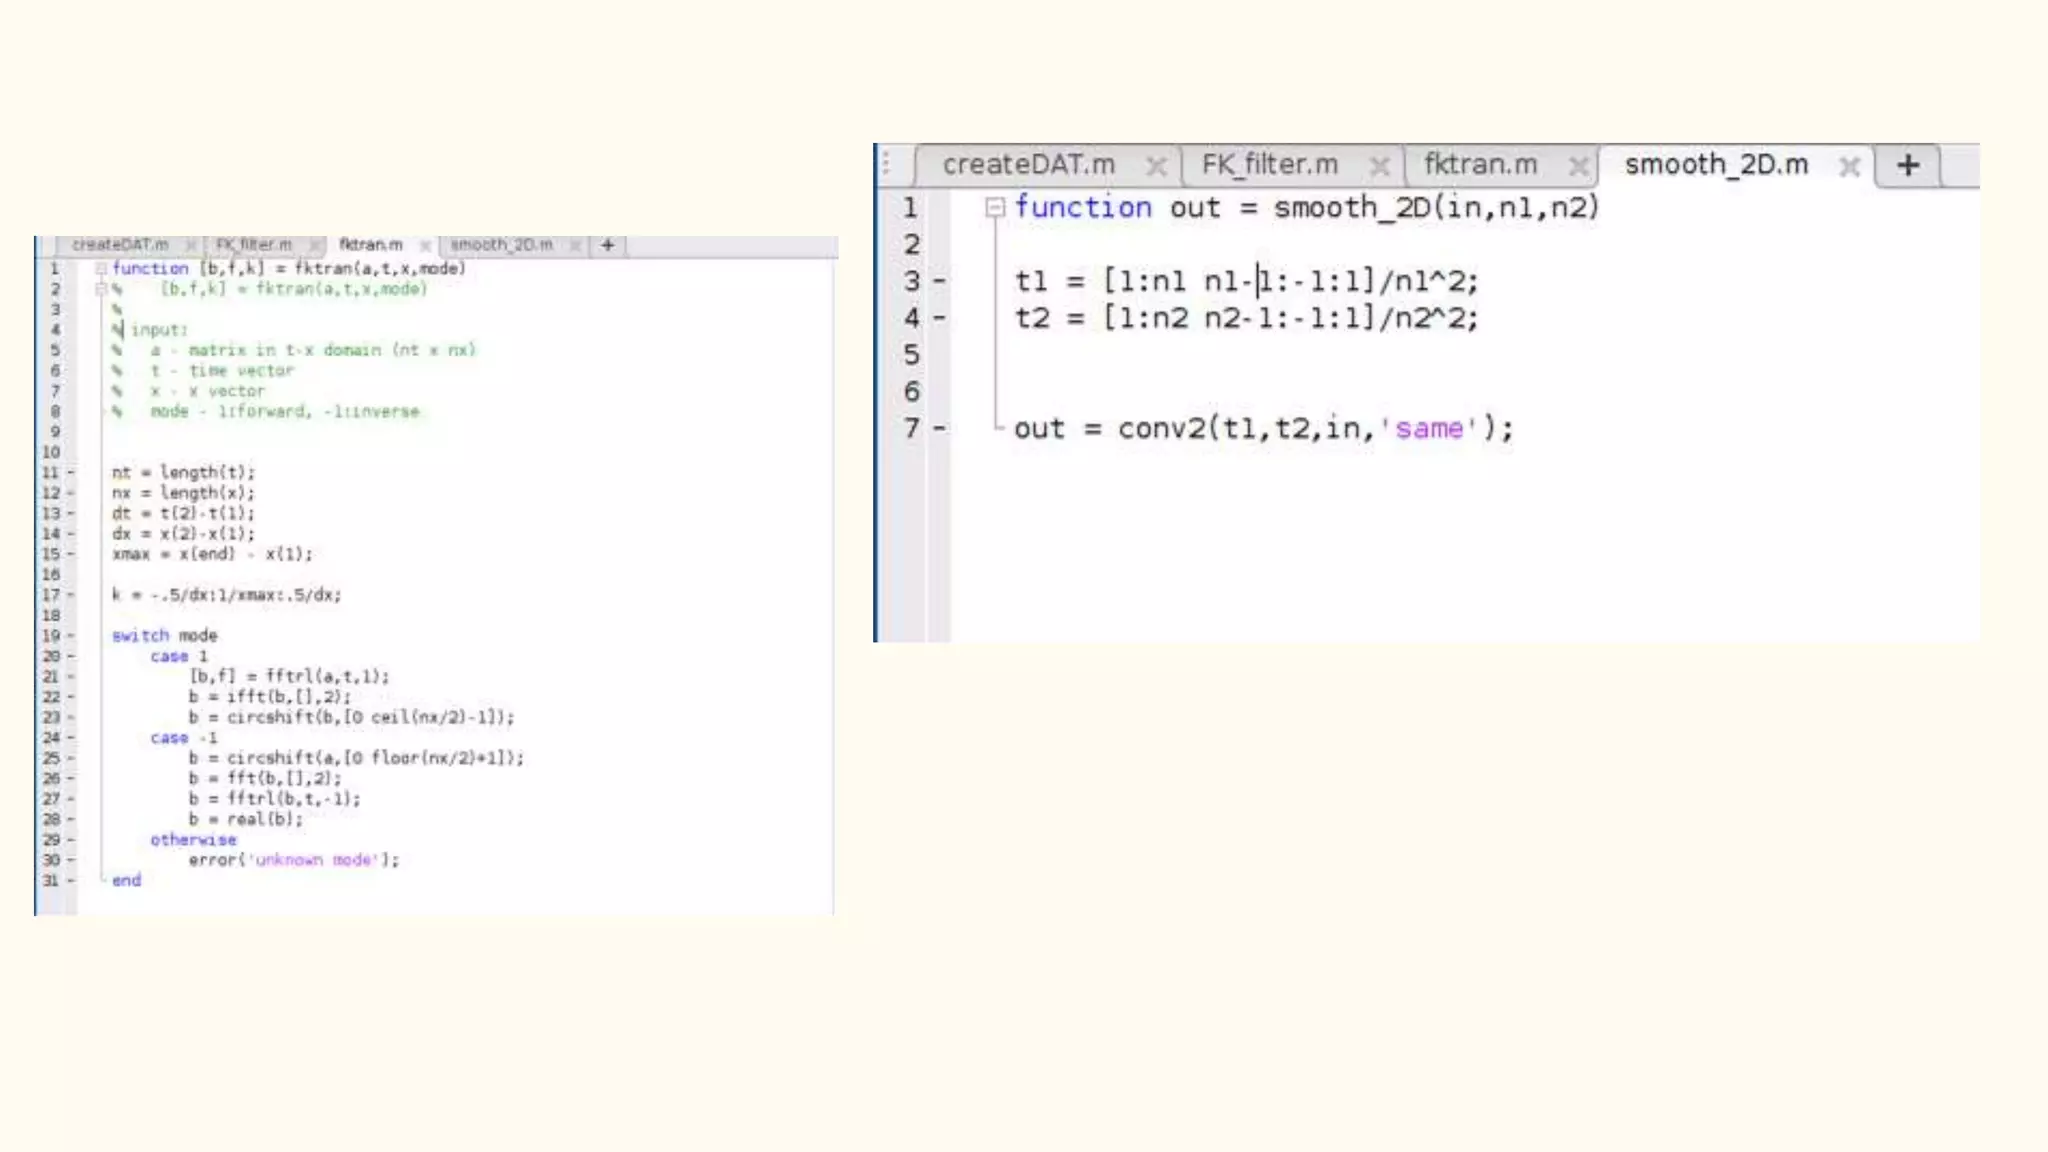
Task: Toggle breakpoint on line 17 in the fktran.m editor
Action: pos(71,595)
